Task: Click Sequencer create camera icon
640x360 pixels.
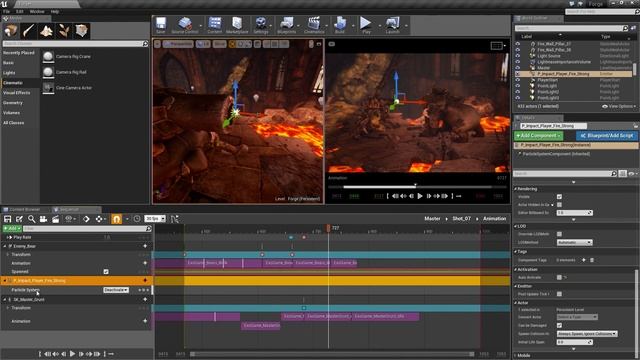Action: pyautogui.click(x=43, y=219)
